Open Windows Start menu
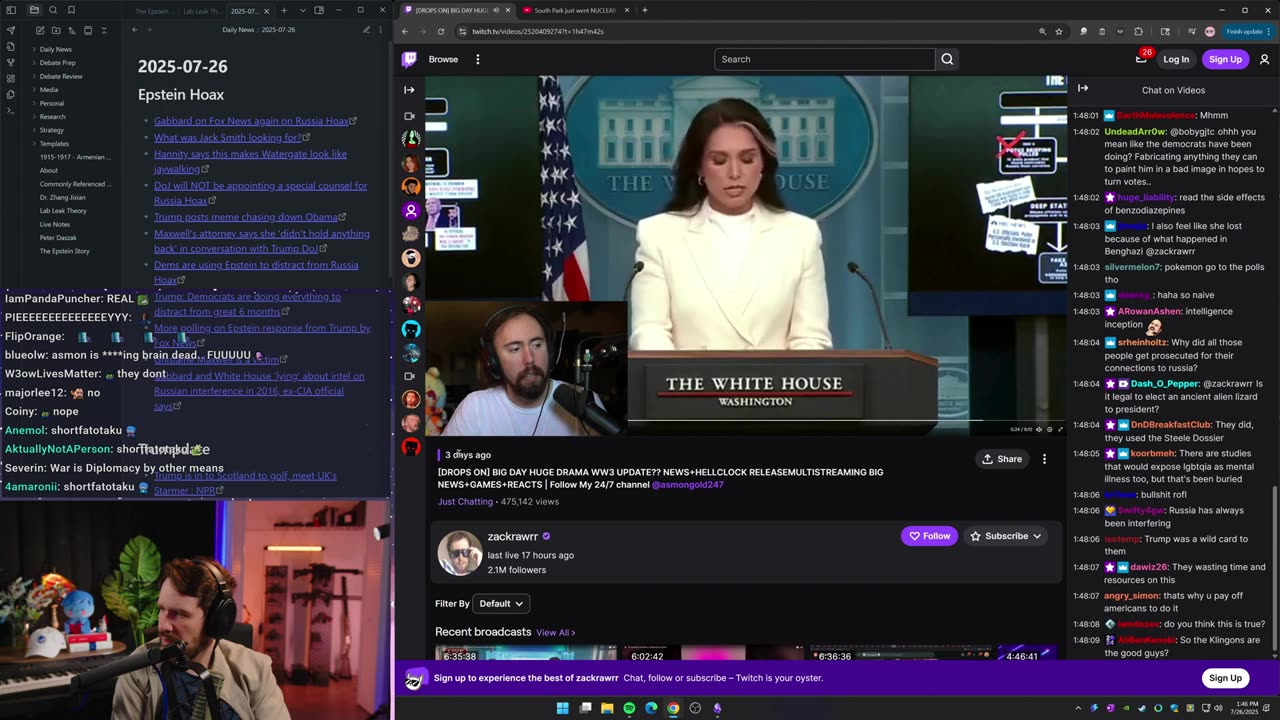This screenshot has height=720, width=1280. click(x=563, y=708)
